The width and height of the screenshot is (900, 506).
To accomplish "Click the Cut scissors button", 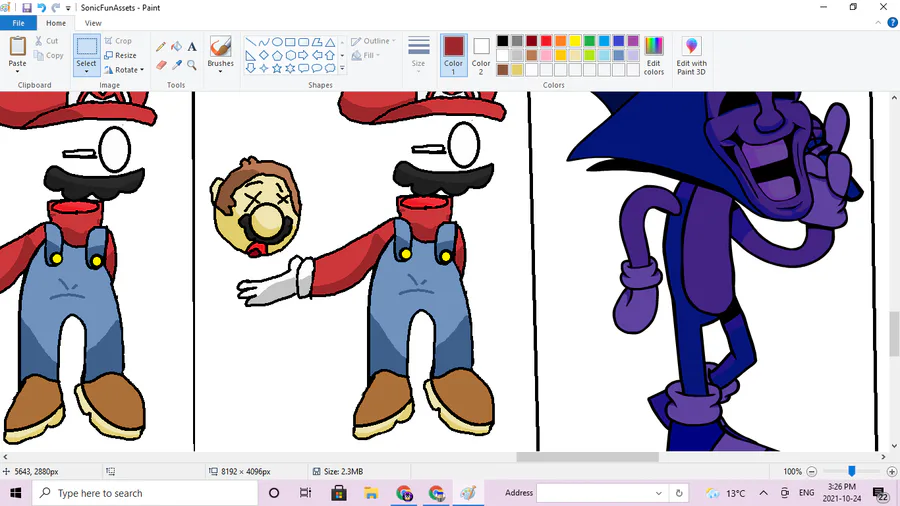I will click(x=46, y=41).
